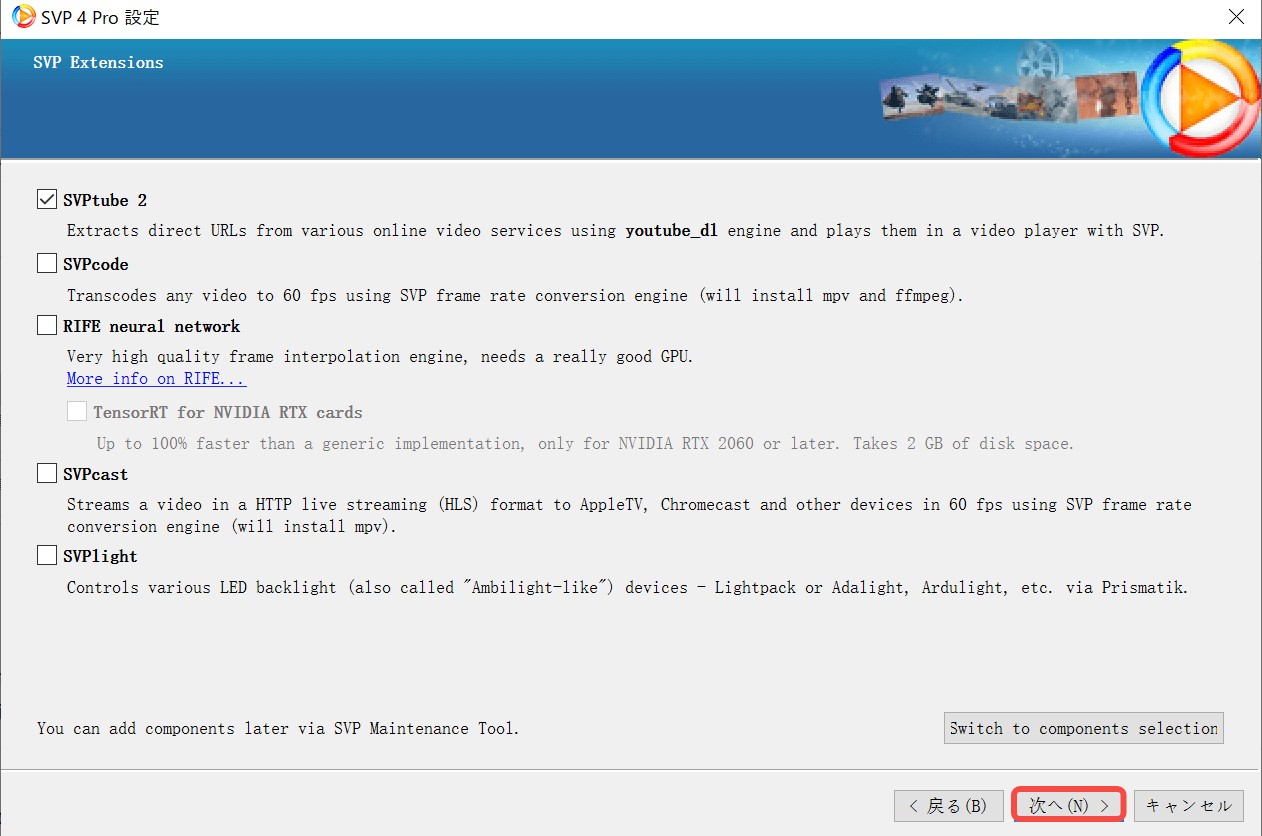The image size is (1262, 836).
Task: Click the HLS streaming description text
Action: [630, 515]
